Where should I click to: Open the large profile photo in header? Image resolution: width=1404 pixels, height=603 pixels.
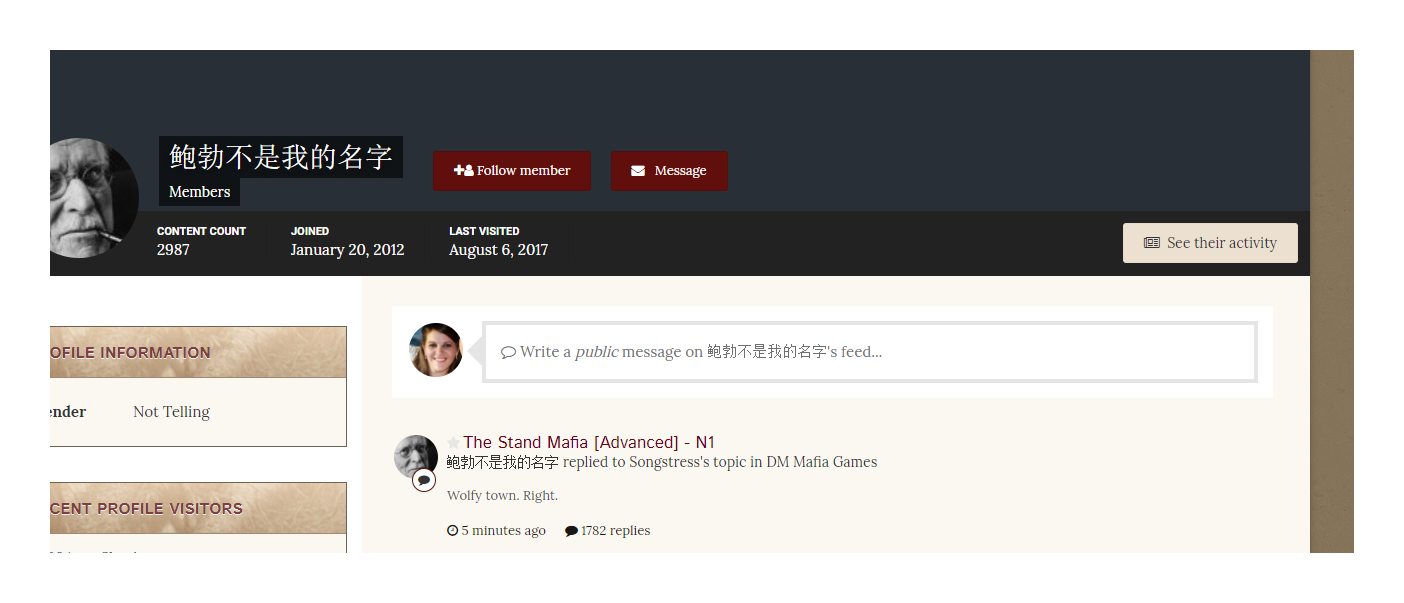pyautogui.click(x=90, y=198)
